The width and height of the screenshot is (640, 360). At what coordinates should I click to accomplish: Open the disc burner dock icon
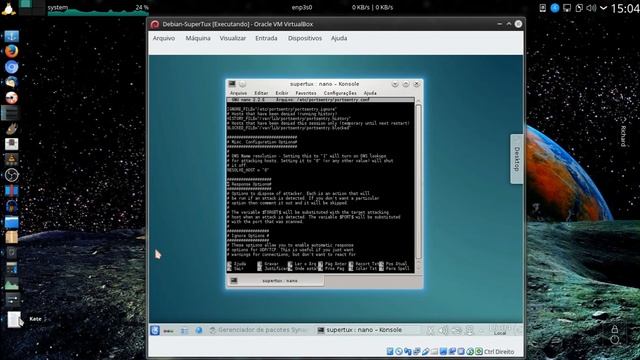click(11, 98)
